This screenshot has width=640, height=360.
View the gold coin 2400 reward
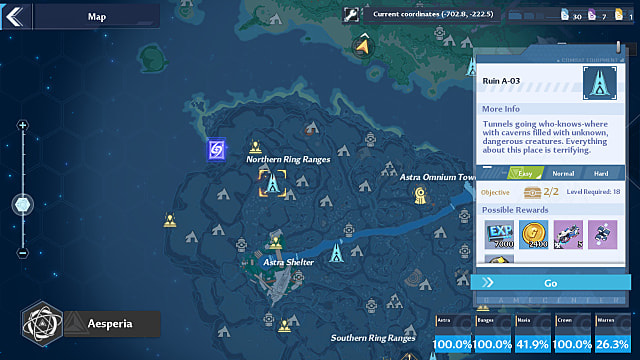coord(533,235)
